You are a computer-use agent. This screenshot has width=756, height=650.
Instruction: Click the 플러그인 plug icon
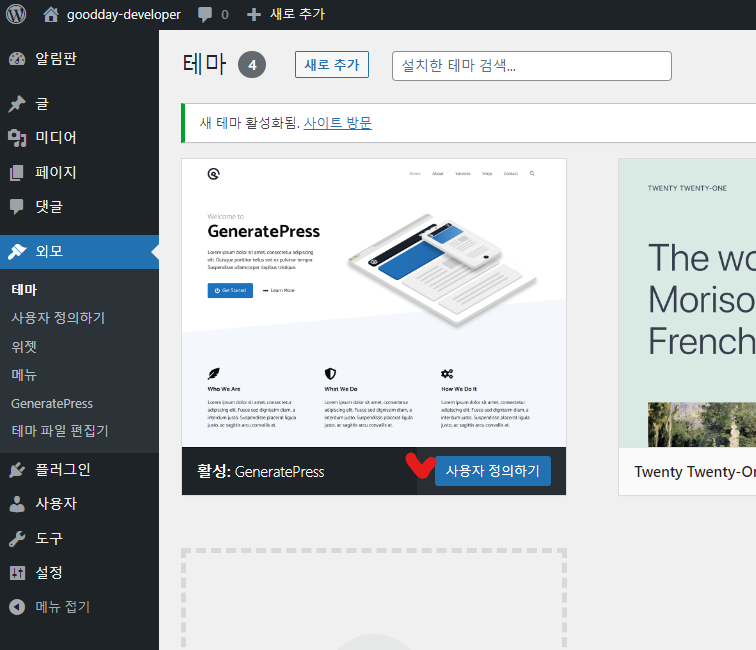pyautogui.click(x=17, y=470)
